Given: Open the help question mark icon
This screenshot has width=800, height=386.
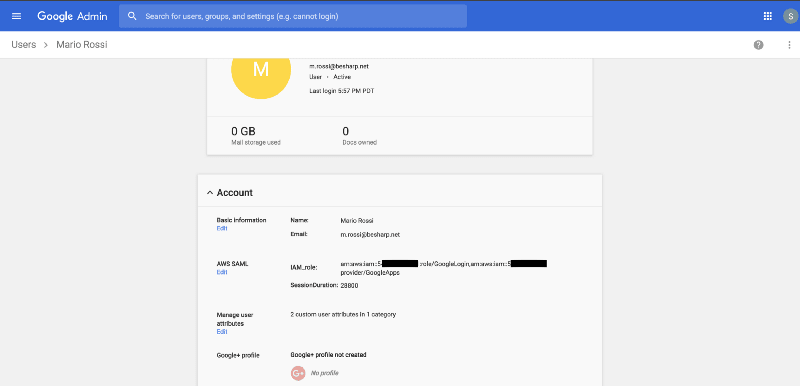Looking at the screenshot, I should click(x=759, y=45).
